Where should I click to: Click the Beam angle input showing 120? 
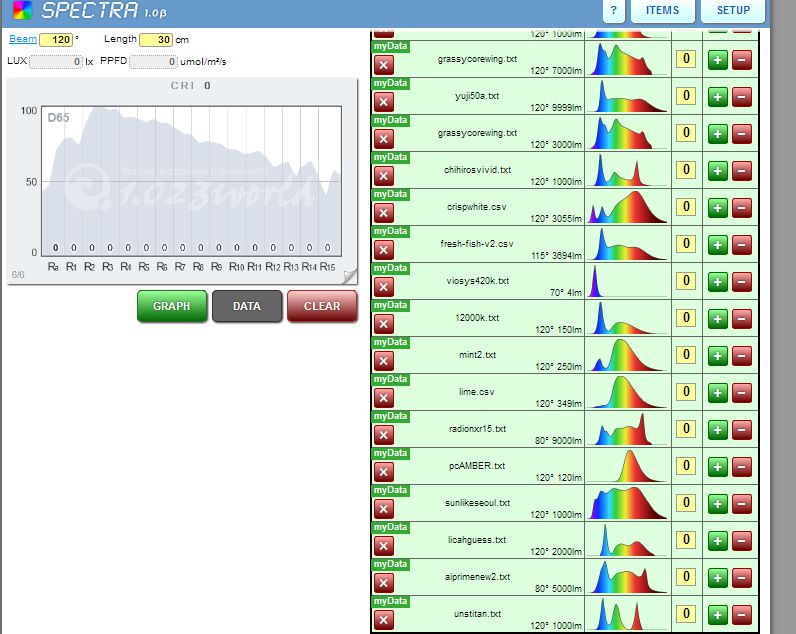coord(56,40)
